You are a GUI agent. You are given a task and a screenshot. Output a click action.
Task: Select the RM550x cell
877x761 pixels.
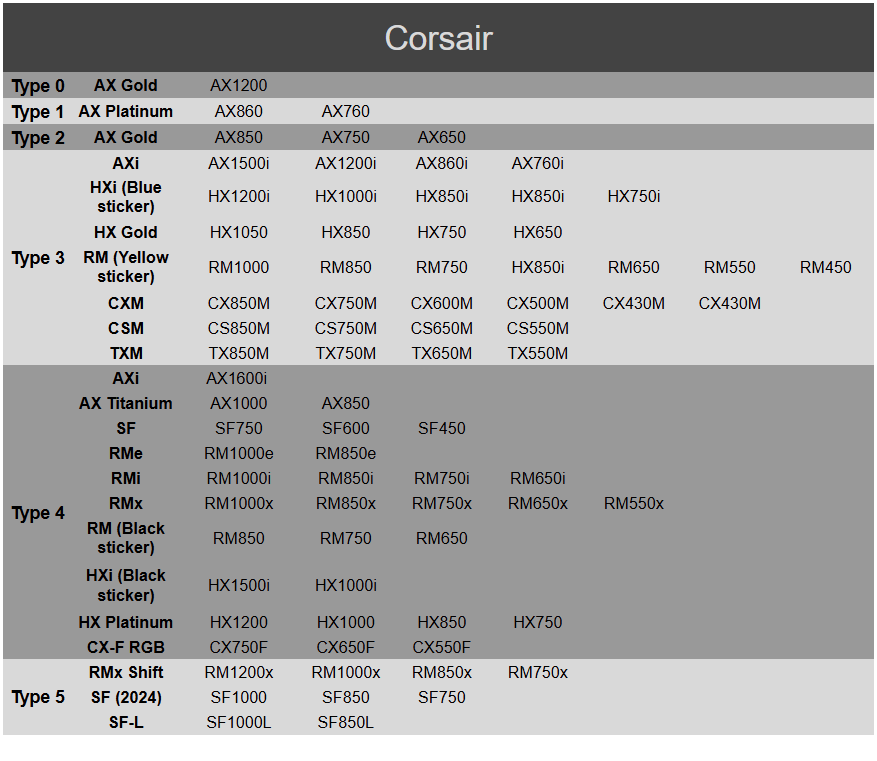pos(634,503)
